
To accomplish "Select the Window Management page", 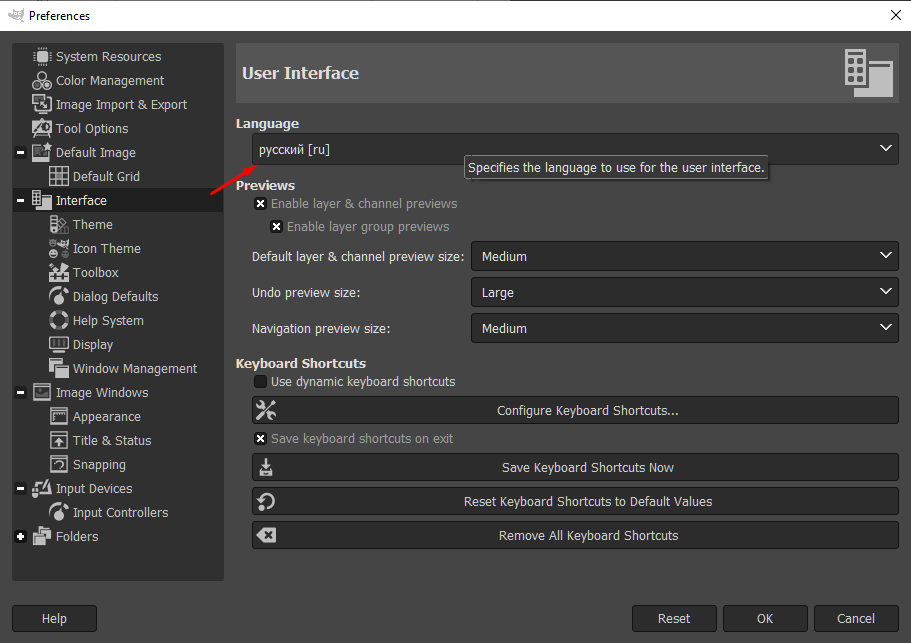I will [135, 368].
